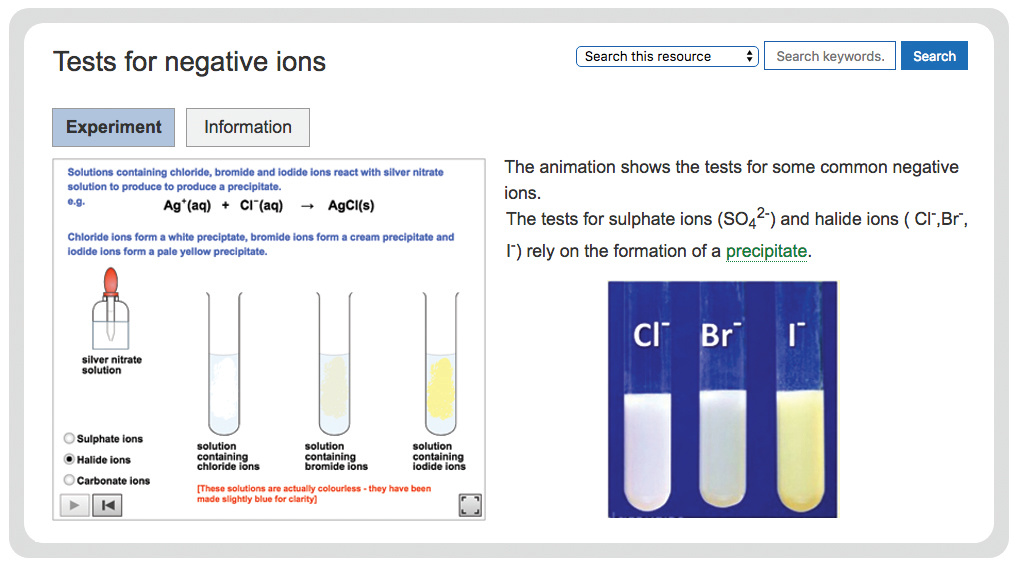Switch to the Information tab

248,127
